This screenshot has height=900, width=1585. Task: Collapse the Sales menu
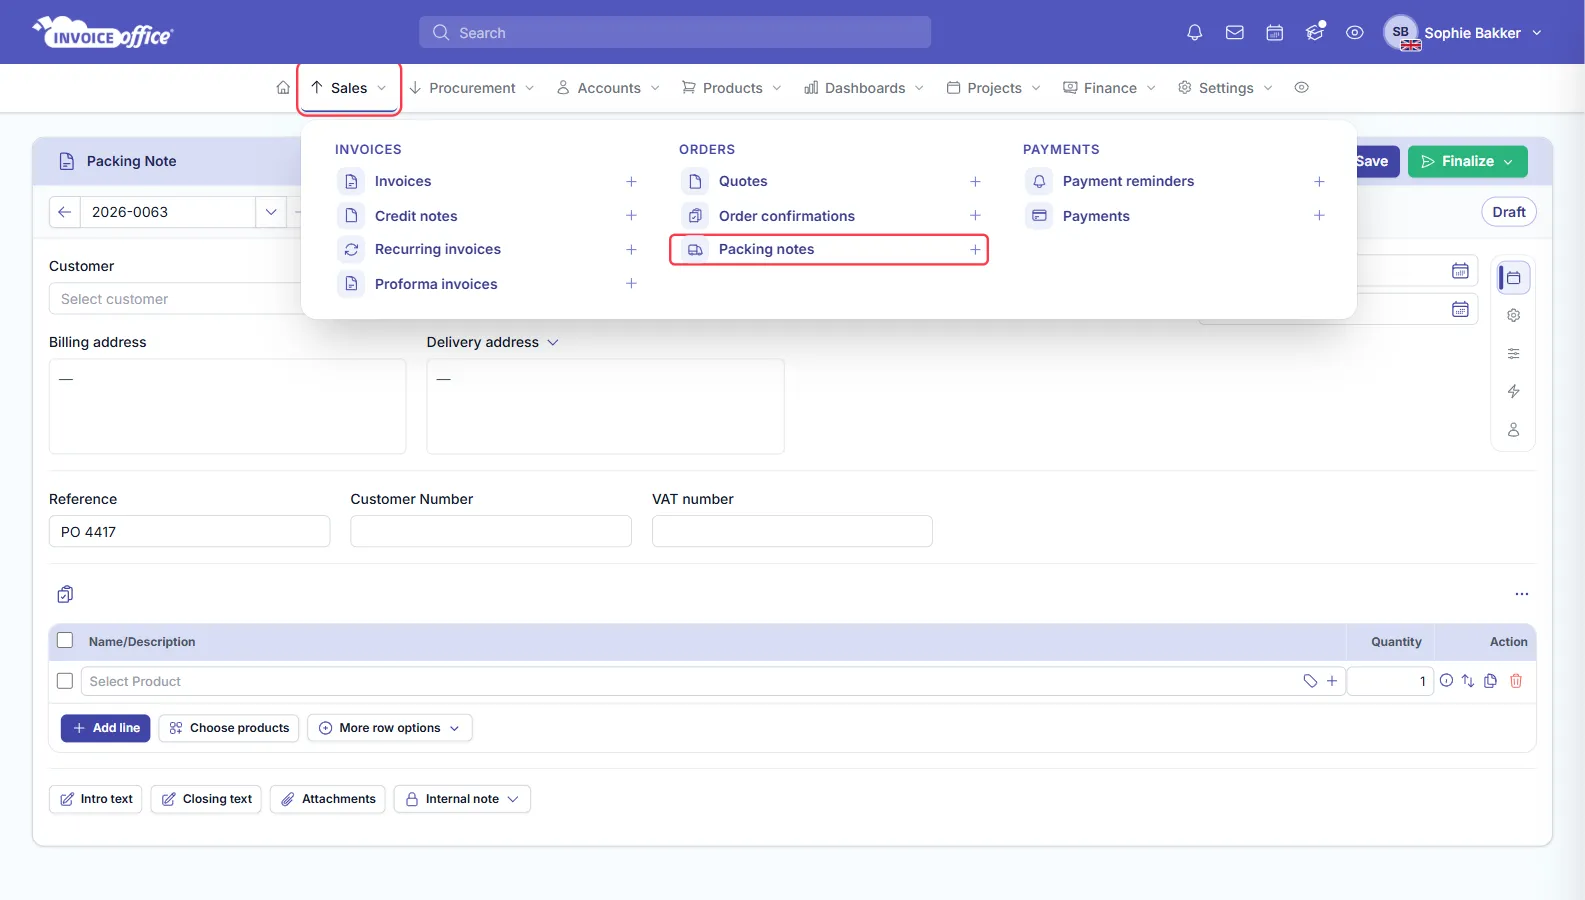pyautogui.click(x=349, y=88)
